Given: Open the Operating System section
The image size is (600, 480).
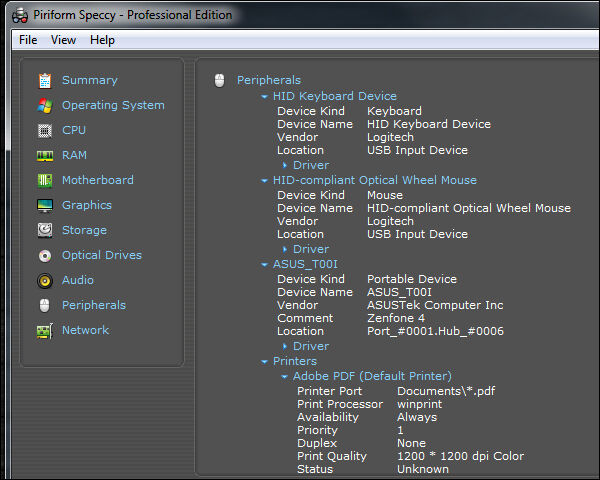Looking at the screenshot, I should pos(113,105).
